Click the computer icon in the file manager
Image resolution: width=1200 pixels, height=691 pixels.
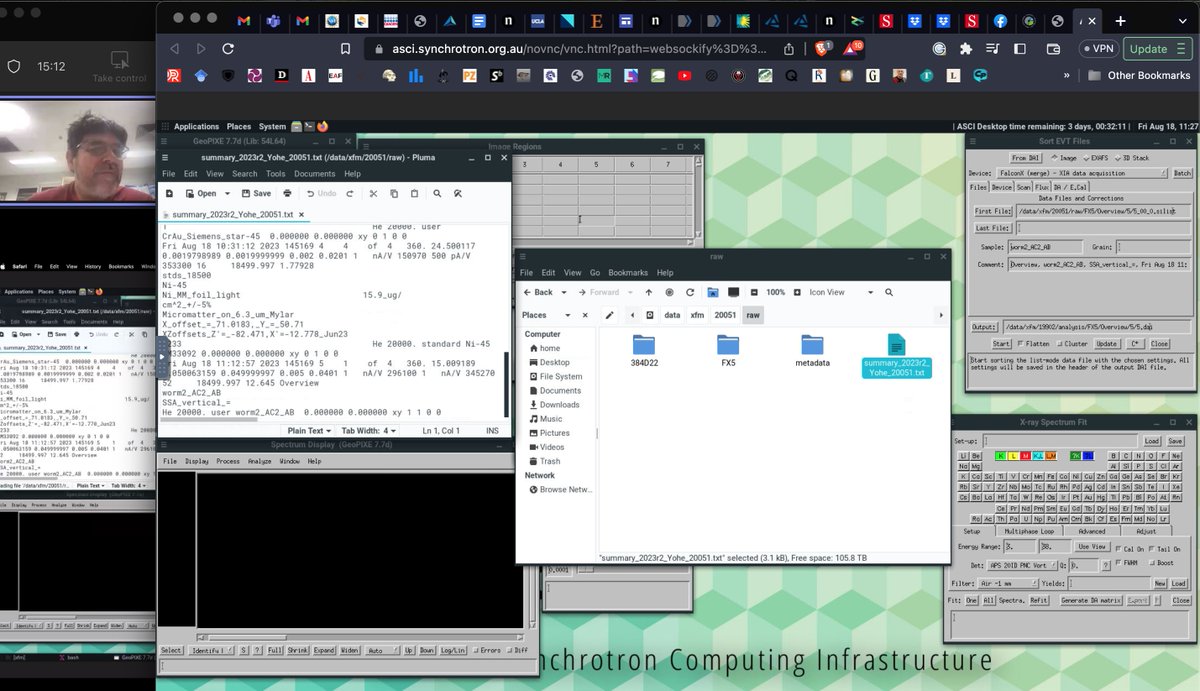pos(733,292)
